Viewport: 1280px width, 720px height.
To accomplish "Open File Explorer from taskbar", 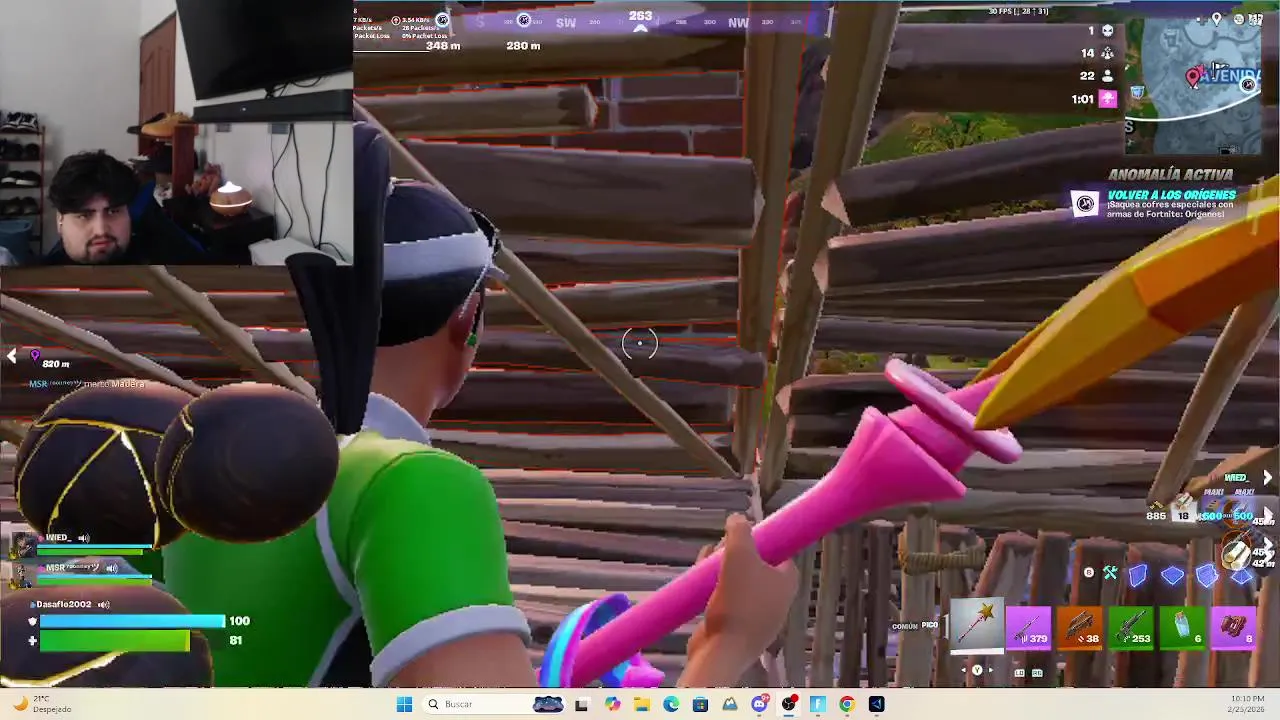I will point(641,704).
